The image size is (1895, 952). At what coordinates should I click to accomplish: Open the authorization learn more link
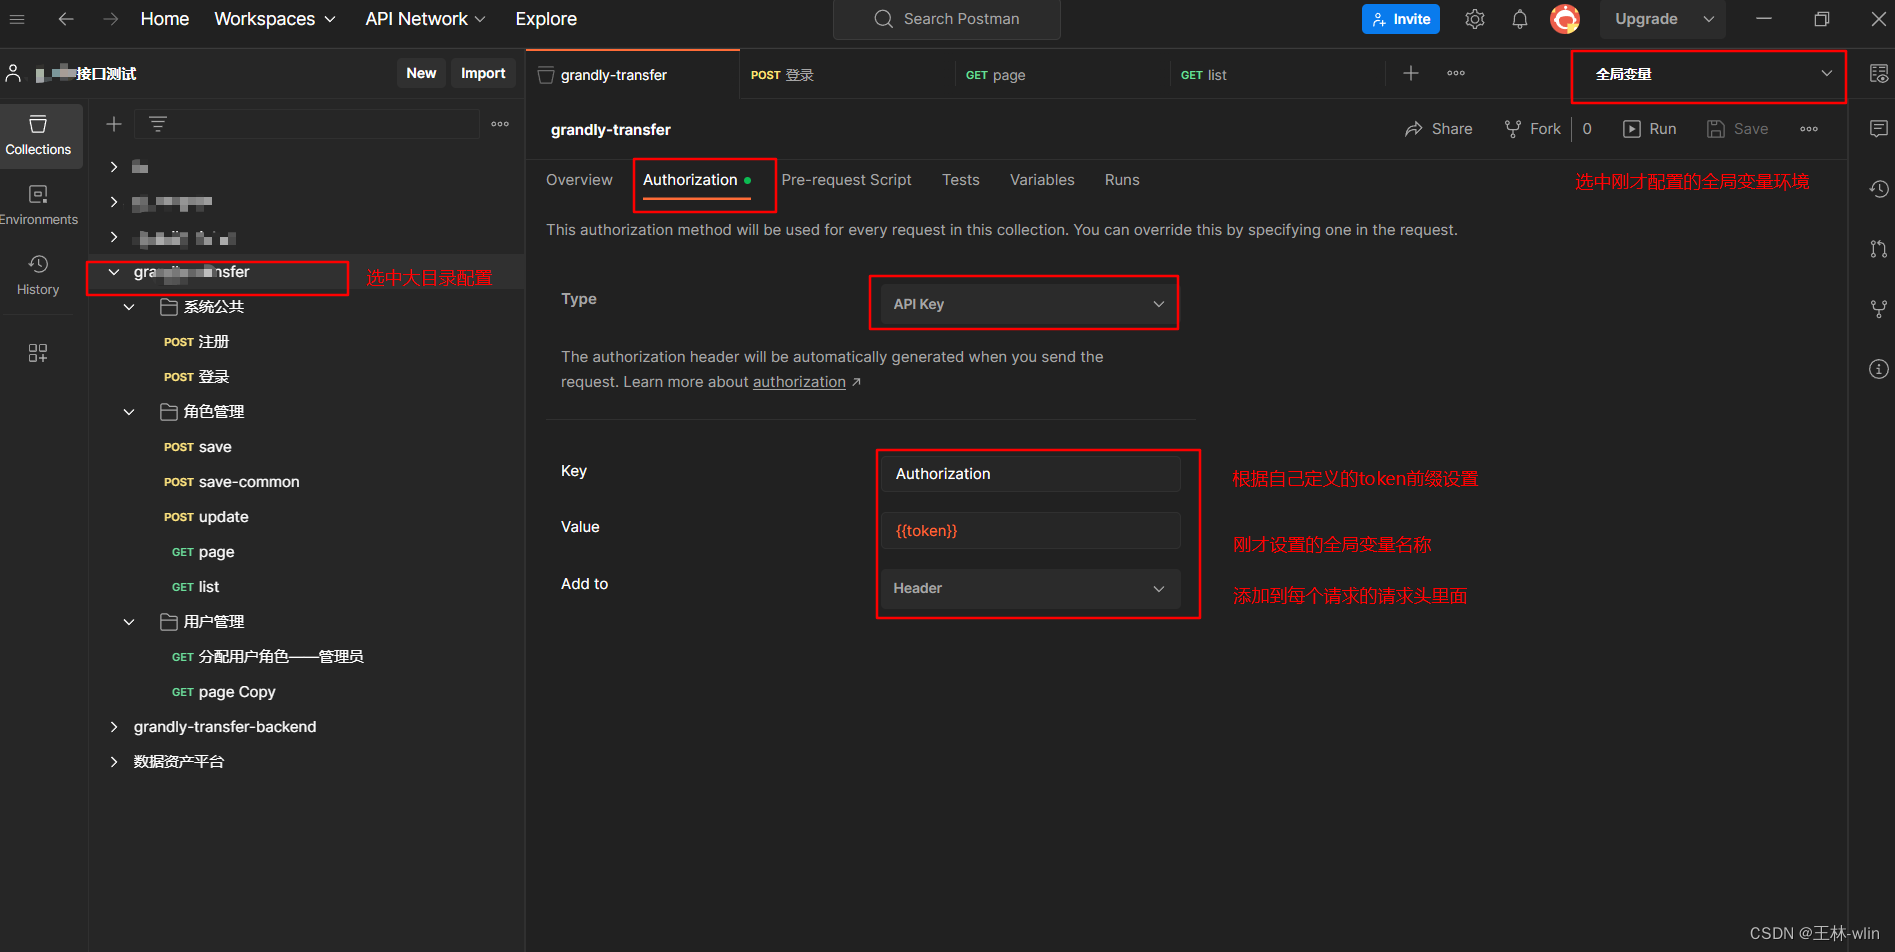pyautogui.click(x=799, y=382)
